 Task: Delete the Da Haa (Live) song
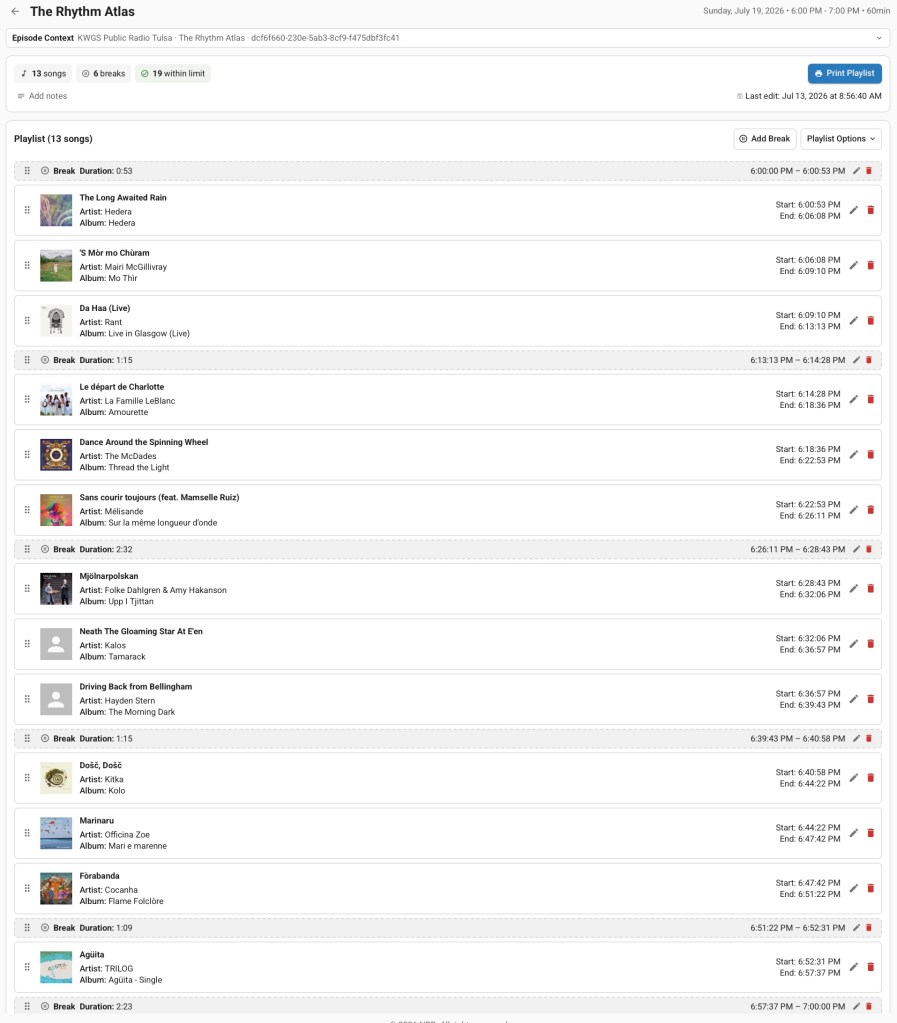pyautogui.click(x=870, y=320)
